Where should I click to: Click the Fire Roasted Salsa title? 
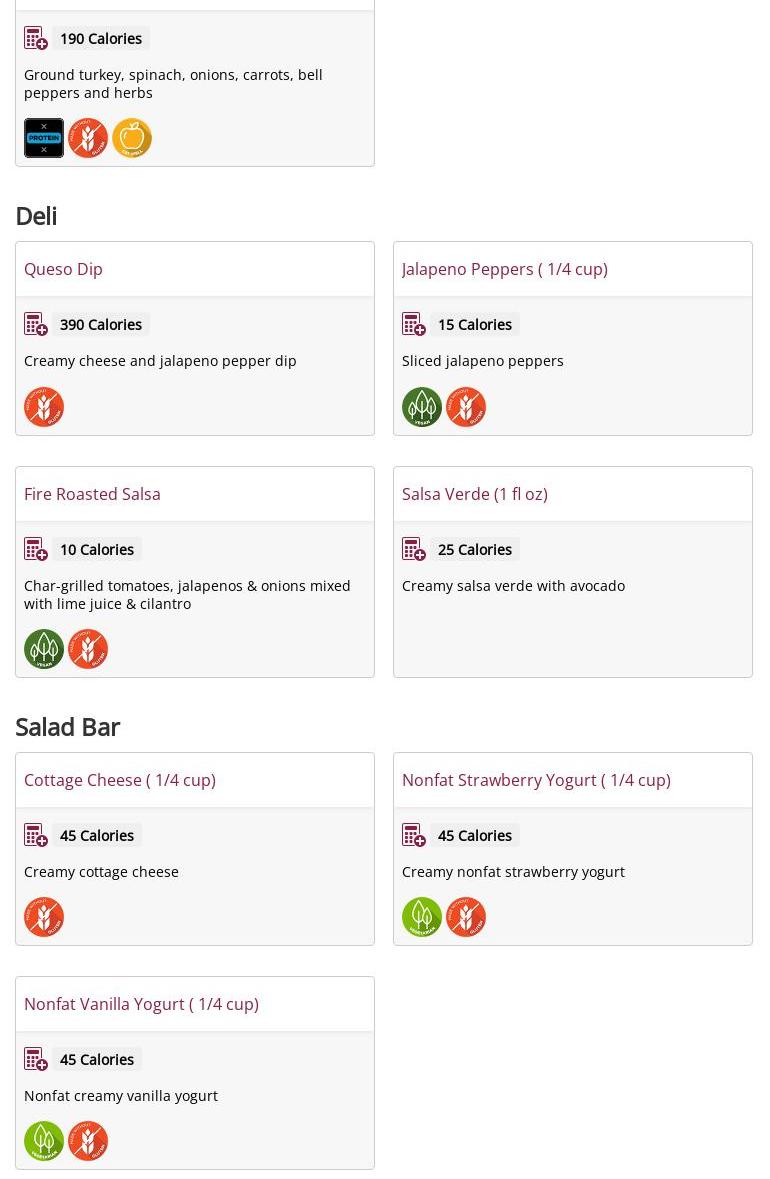click(x=92, y=494)
